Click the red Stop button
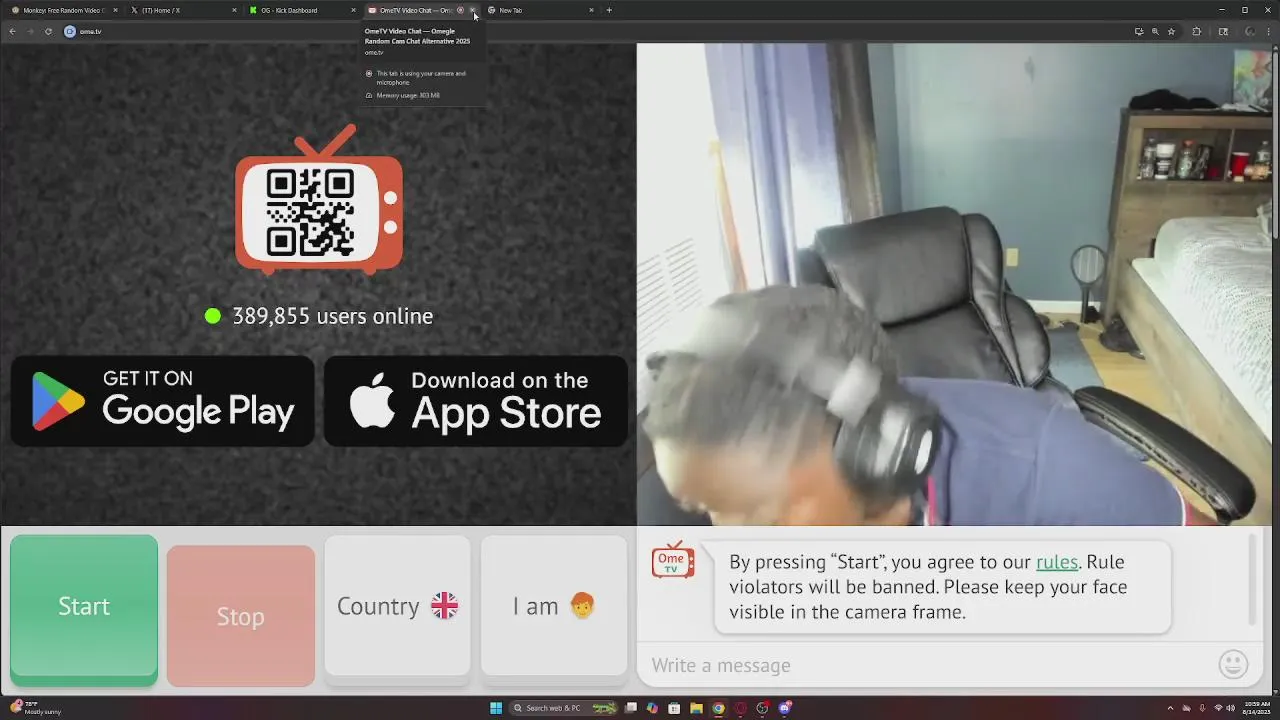 (241, 616)
